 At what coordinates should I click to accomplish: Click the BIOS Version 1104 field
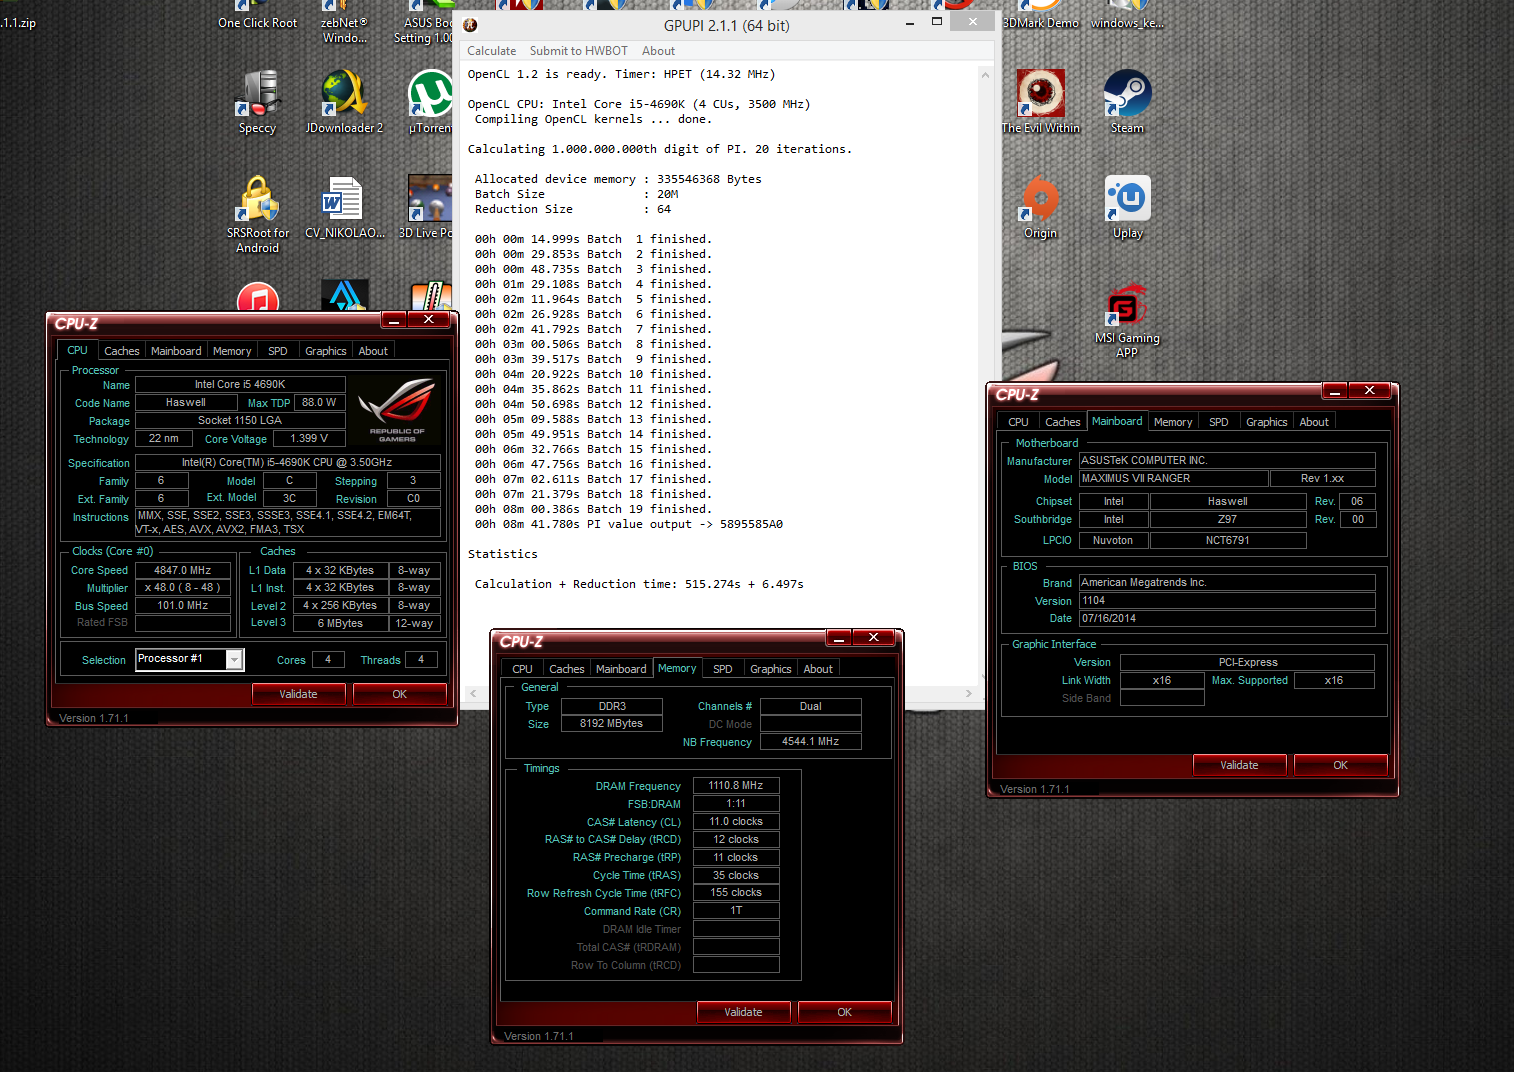click(x=1227, y=601)
